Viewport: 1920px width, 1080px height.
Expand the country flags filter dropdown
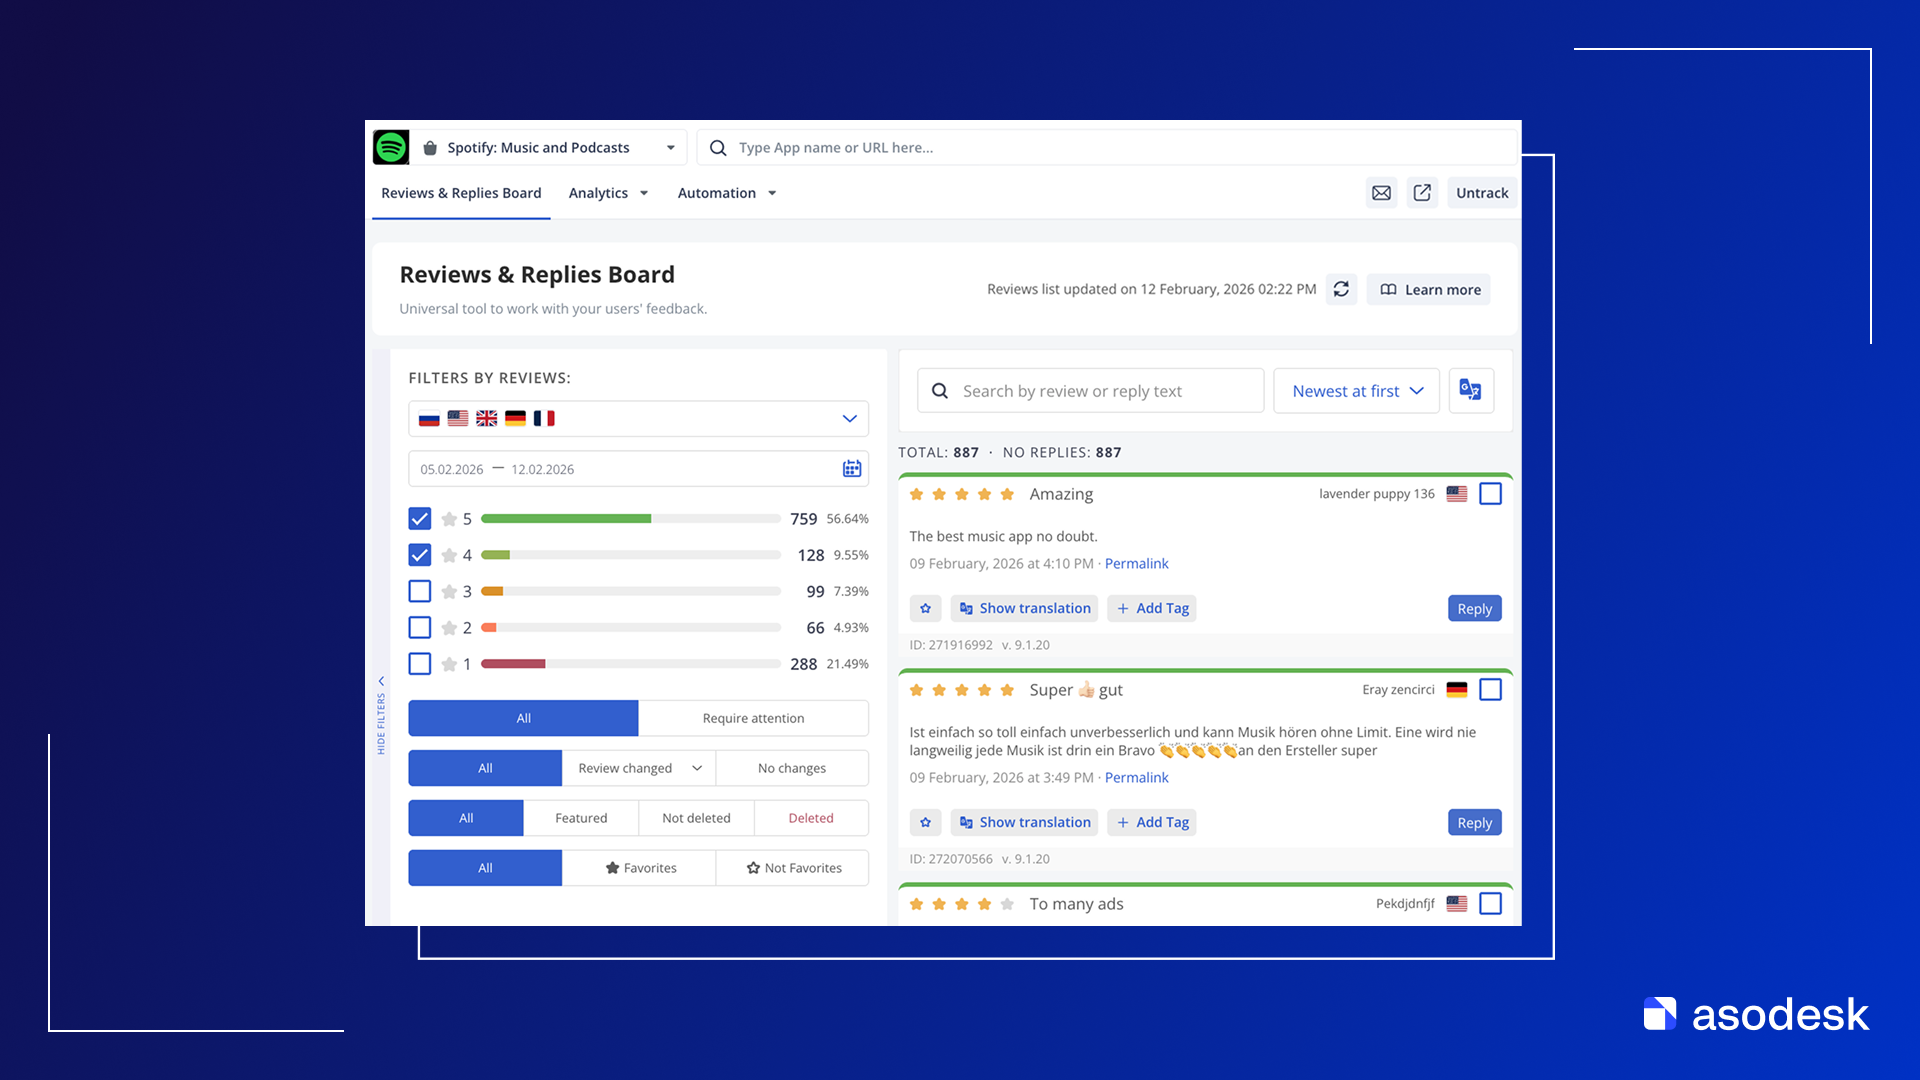click(x=849, y=418)
